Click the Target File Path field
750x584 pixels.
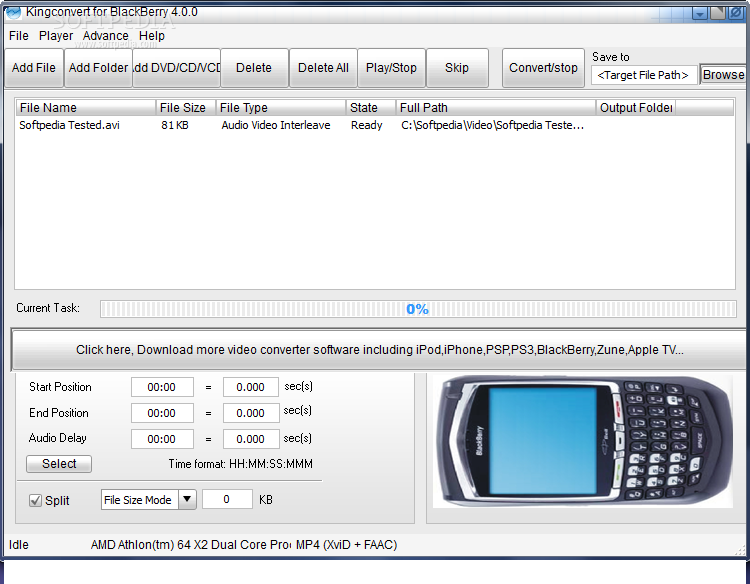click(643, 75)
